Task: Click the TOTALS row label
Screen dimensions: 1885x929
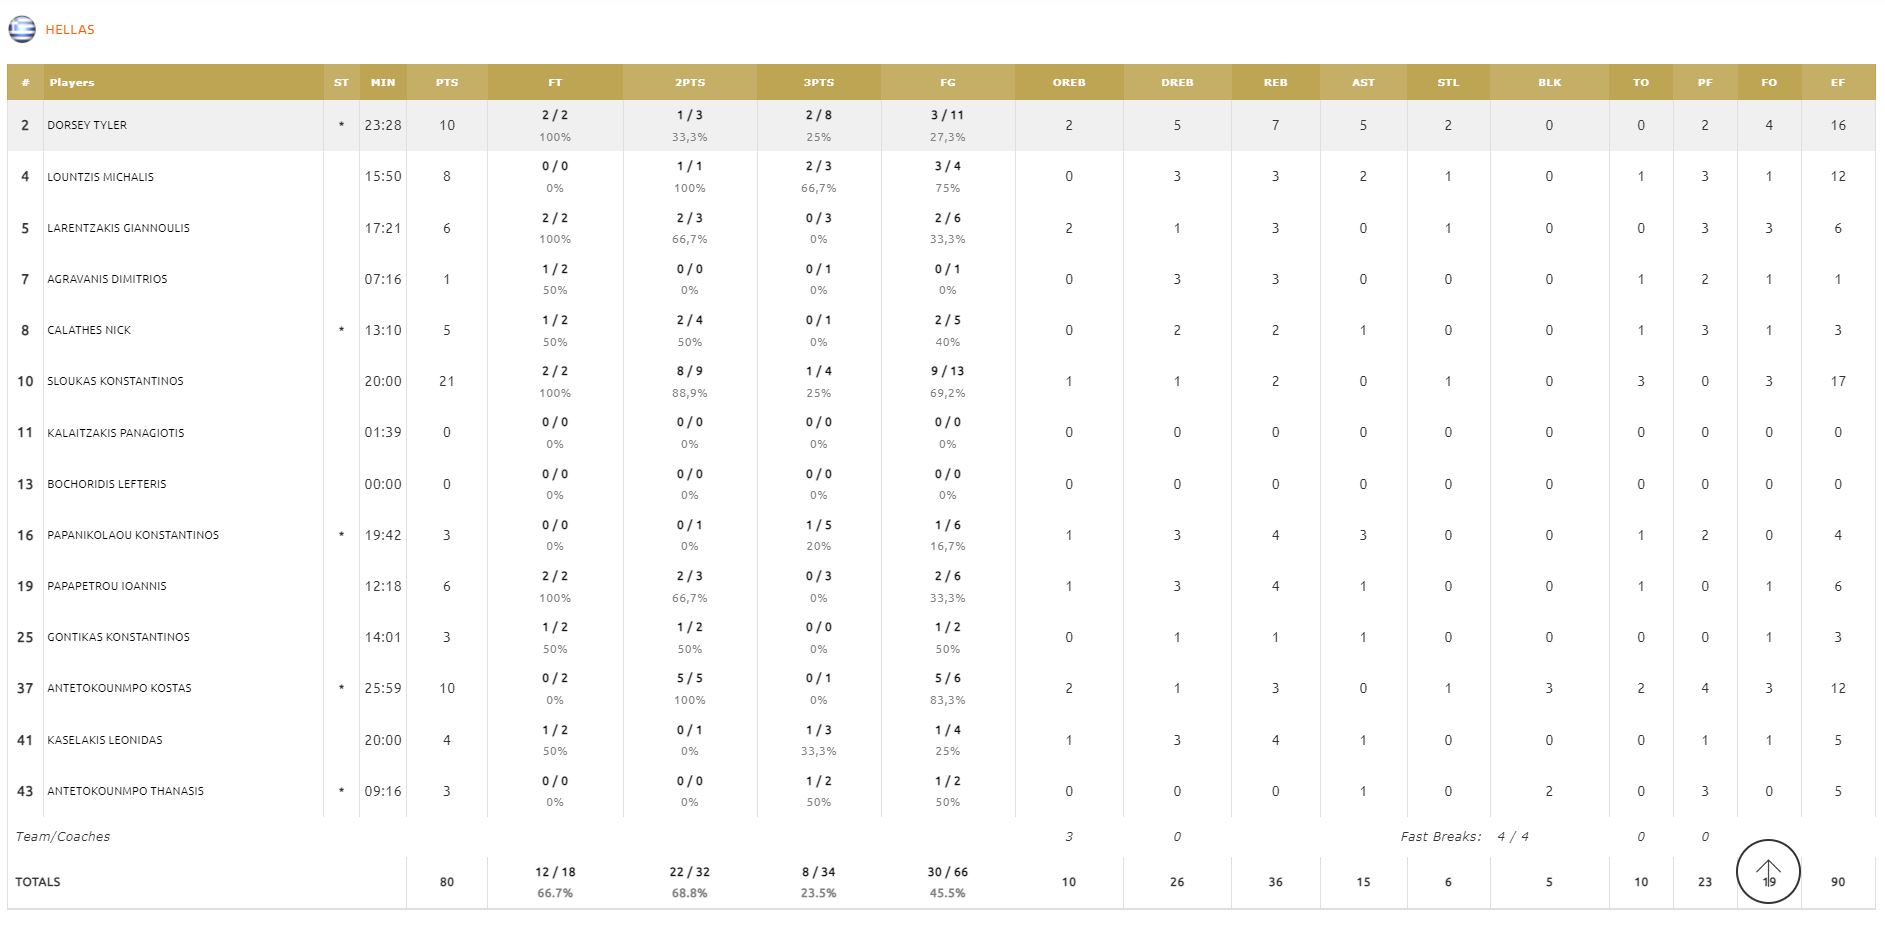Action: 38,882
